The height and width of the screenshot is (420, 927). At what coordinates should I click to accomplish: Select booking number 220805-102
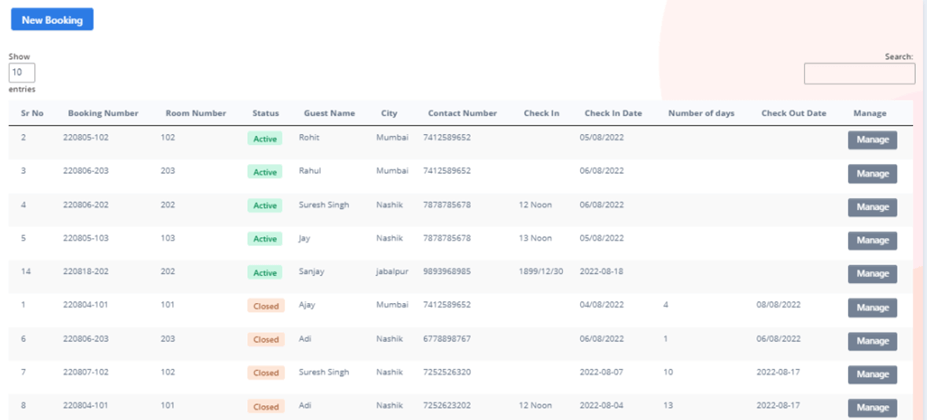(x=86, y=137)
